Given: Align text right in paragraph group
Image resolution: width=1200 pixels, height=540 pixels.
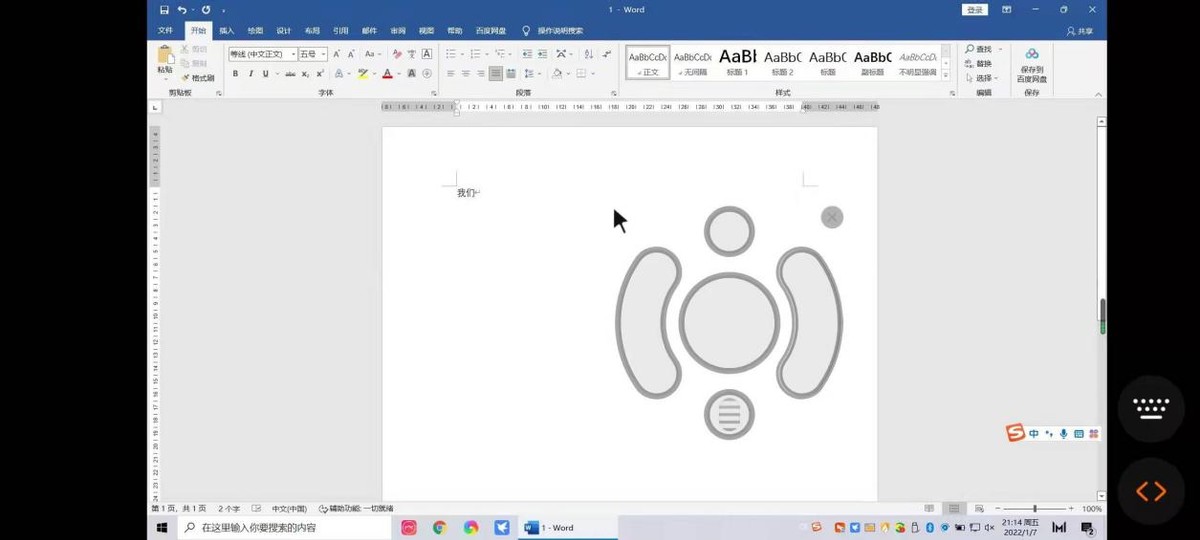Looking at the screenshot, I should pyautogui.click(x=481, y=74).
